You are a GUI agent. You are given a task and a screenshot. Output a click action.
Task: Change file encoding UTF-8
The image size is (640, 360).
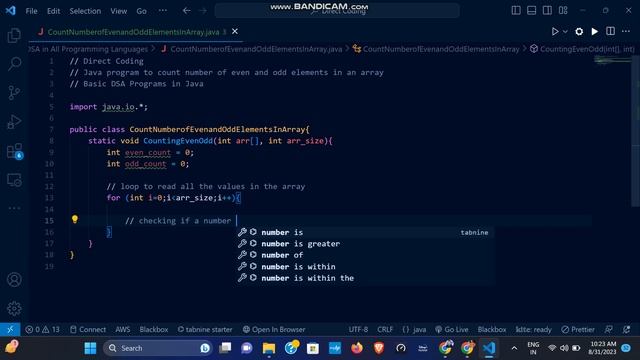pos(358,329)
